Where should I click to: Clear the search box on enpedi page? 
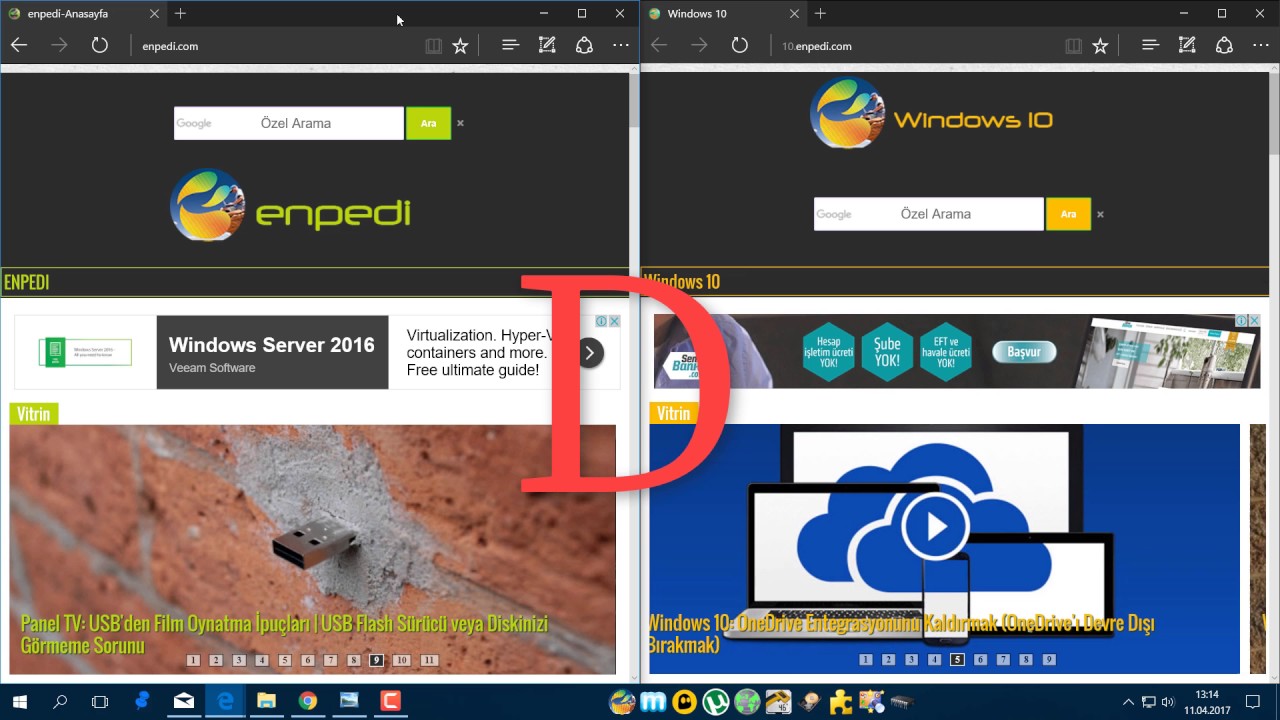460,123
